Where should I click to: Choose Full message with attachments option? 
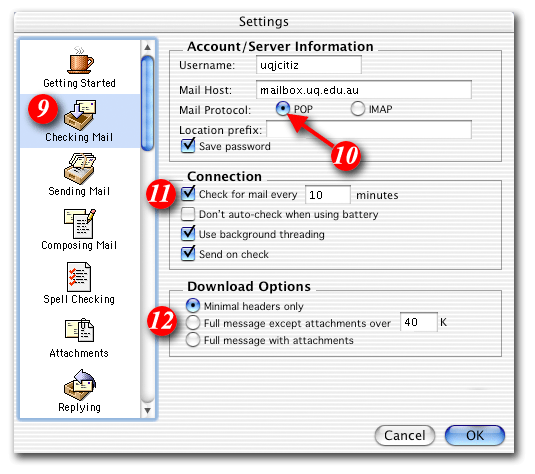tap(193, 340)
